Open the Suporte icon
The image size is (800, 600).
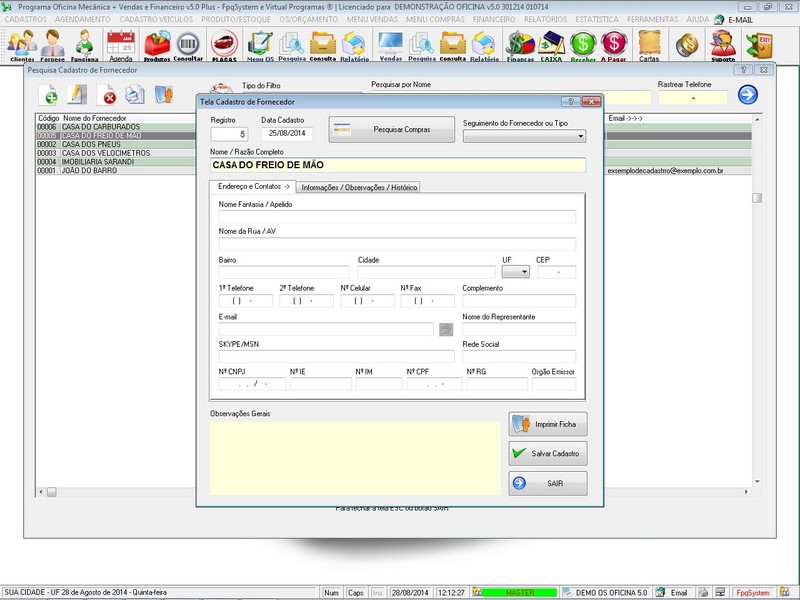(x=723, y=45)
